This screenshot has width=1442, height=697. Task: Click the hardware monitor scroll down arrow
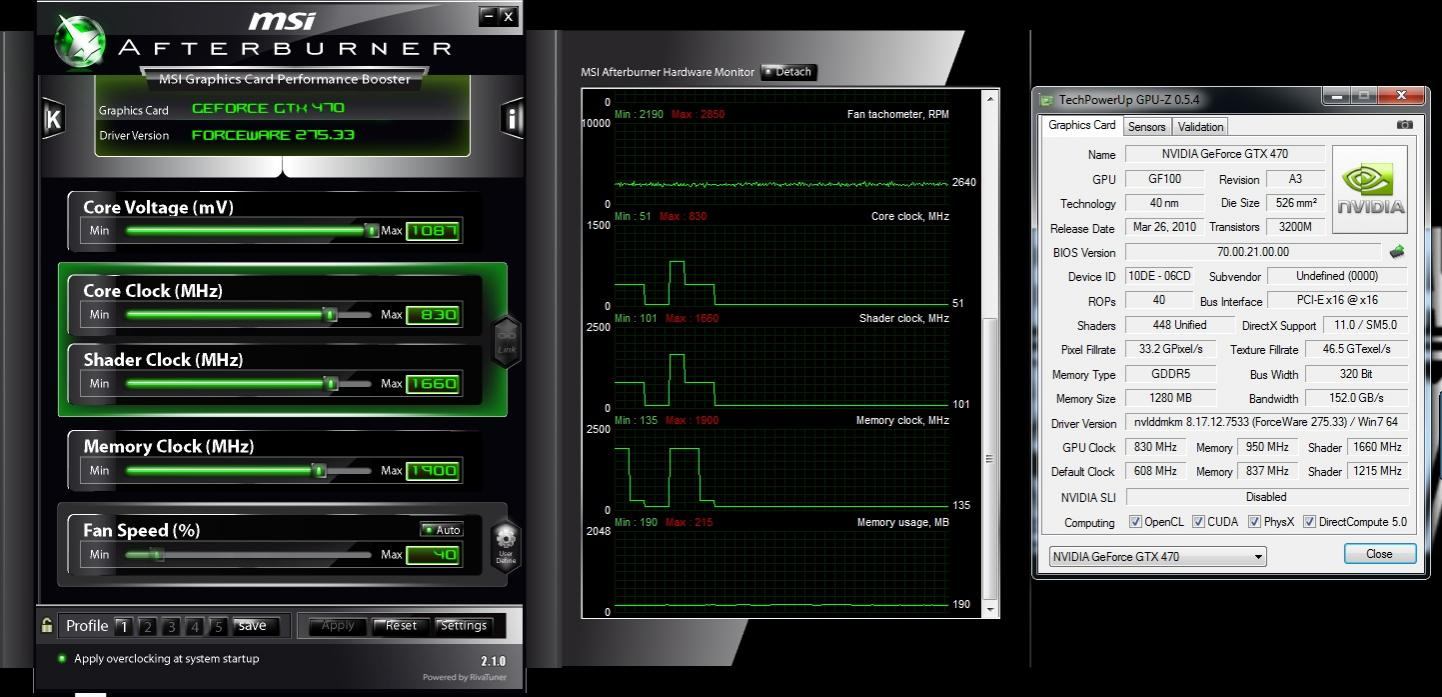point(991,608)
